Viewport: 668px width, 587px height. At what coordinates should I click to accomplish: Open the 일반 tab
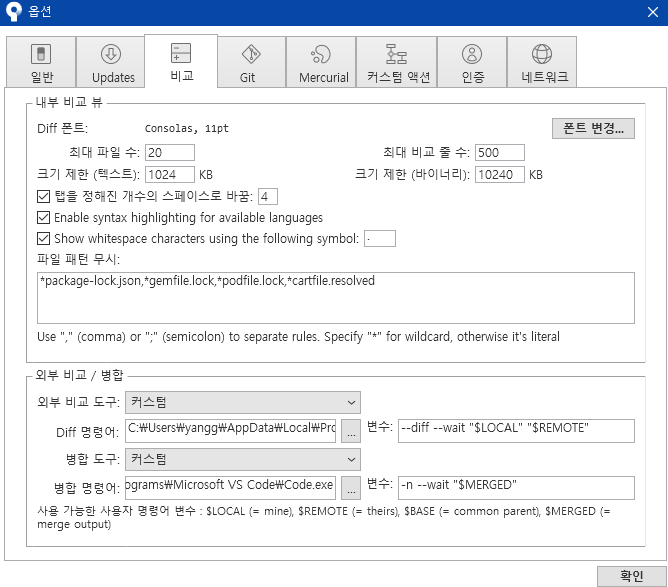pyautogui.click(x=41, y=62)
